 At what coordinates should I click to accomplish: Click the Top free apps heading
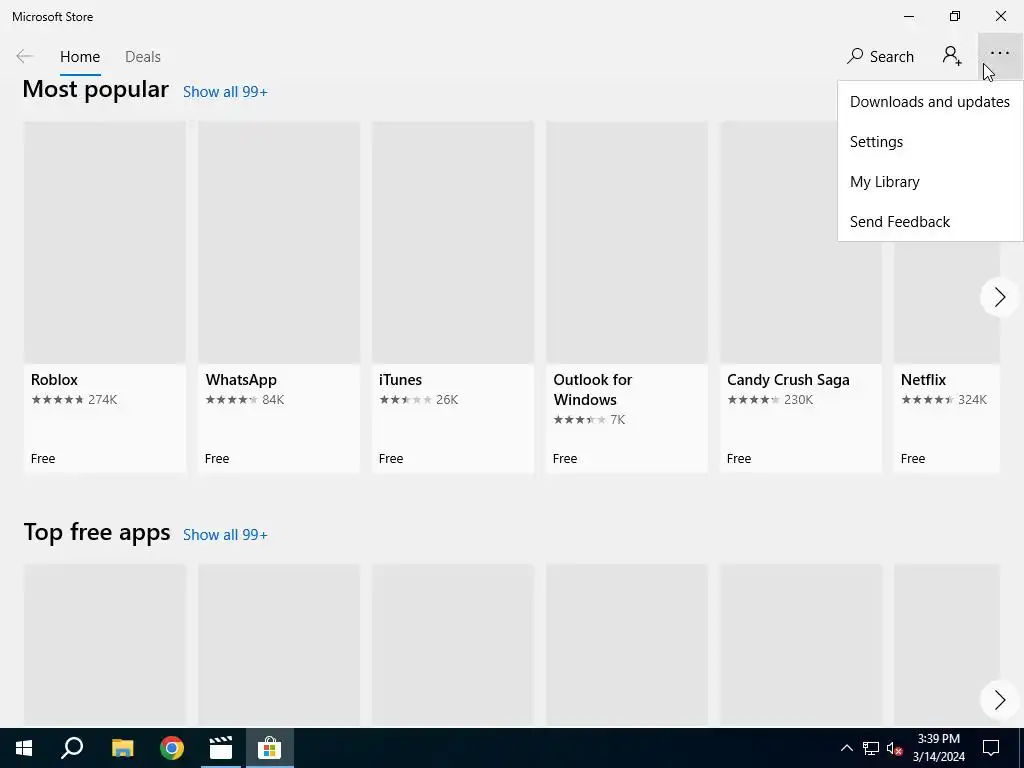pos(97,532)
